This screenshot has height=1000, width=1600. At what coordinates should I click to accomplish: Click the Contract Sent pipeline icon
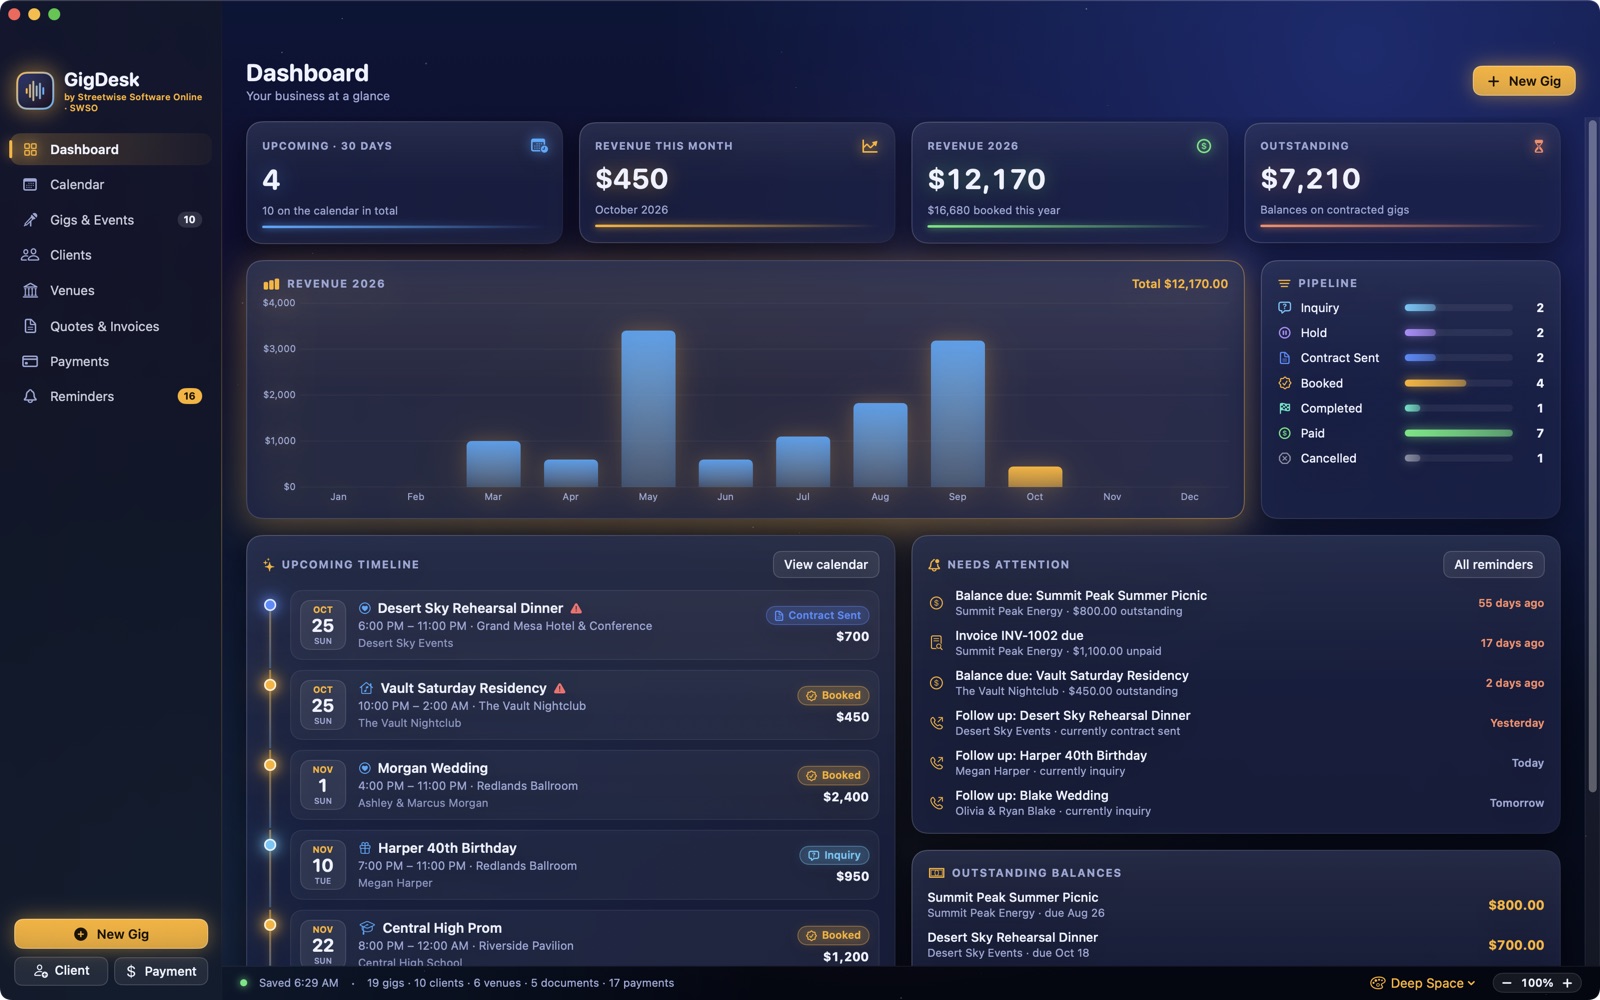tap(1285, 358)
